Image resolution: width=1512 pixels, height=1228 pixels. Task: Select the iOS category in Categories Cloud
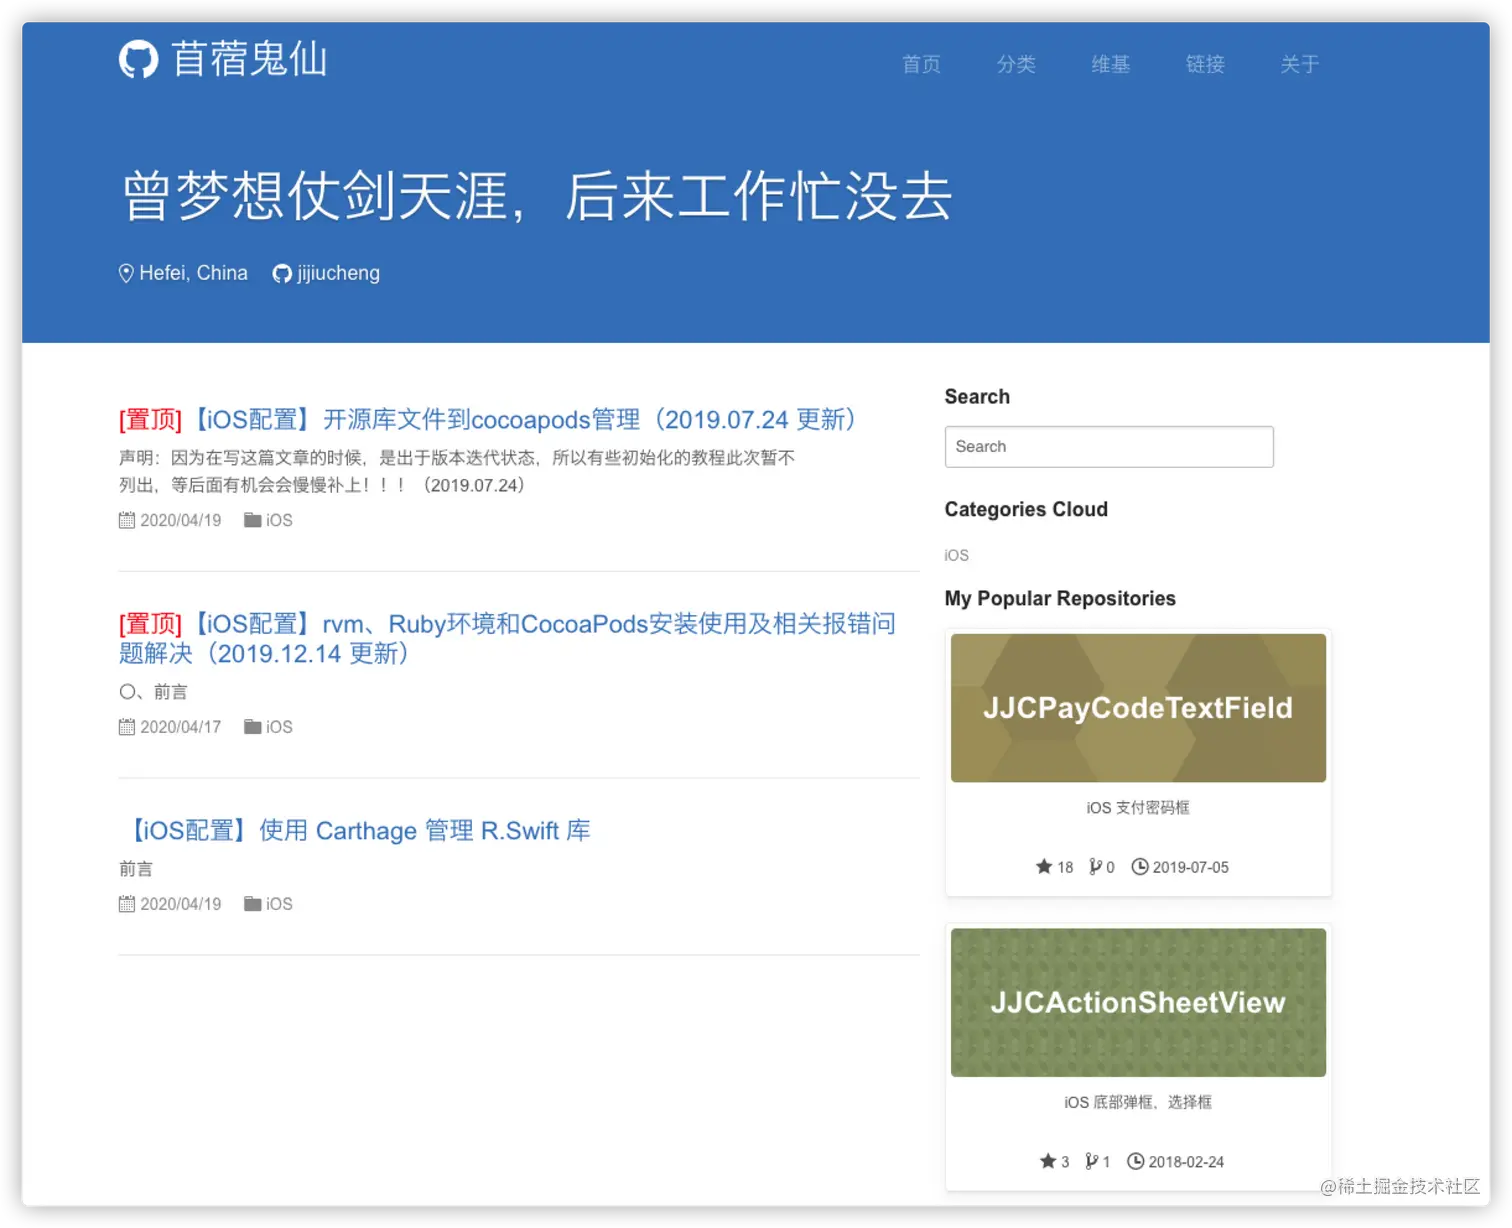pyautogui.click(x=956, y=555)
